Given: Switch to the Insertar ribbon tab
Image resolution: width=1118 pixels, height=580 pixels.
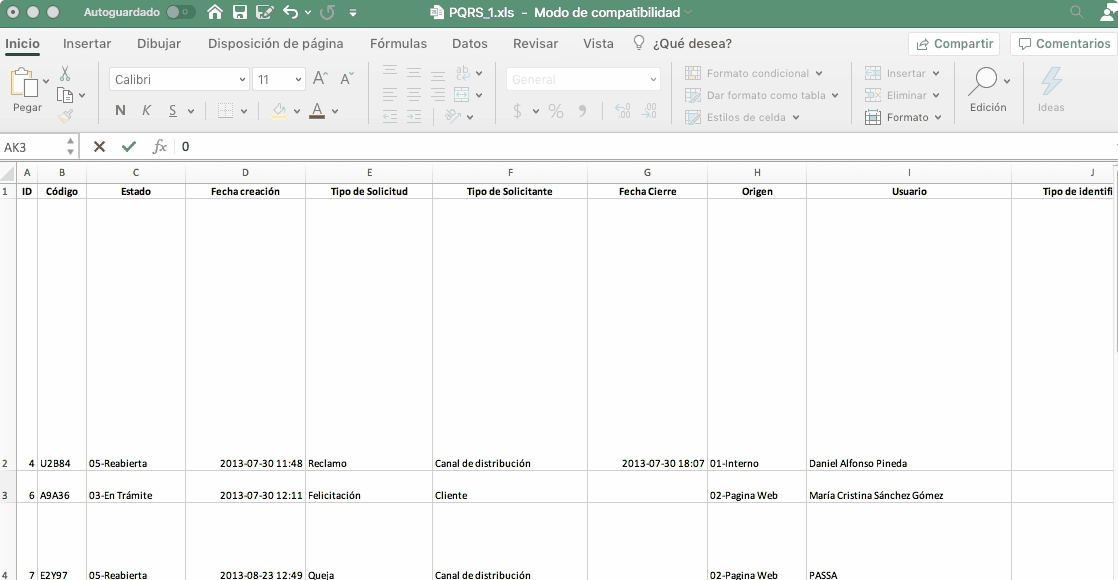Looking at the screenshot, I should point(87,44).
